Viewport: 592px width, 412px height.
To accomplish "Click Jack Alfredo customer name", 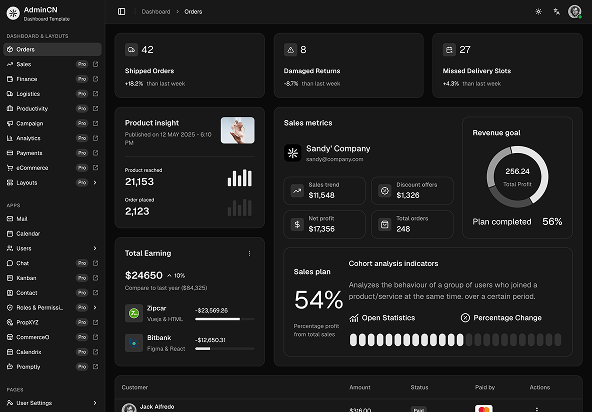I will coord(157,407).
